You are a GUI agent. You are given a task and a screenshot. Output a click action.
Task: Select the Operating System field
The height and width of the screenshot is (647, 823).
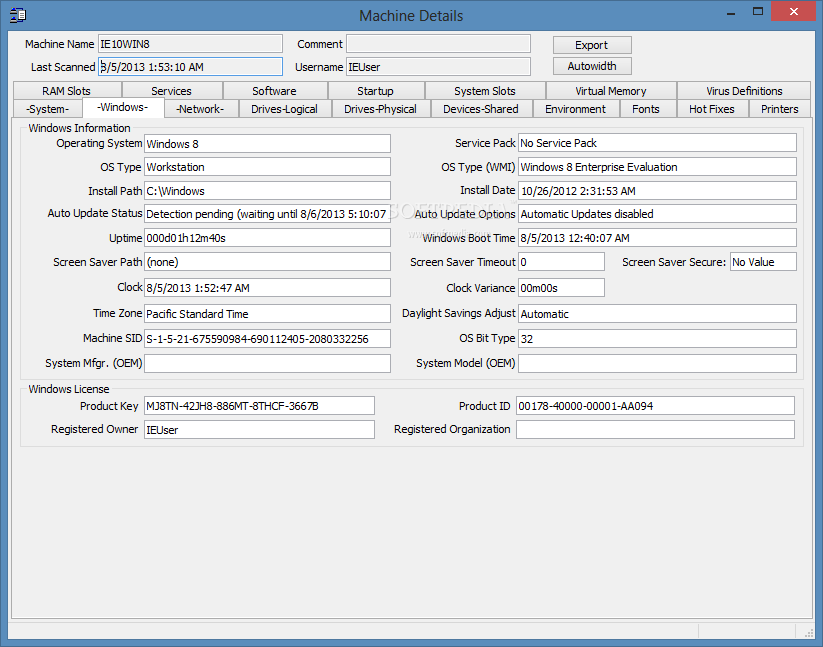(268, 144)
